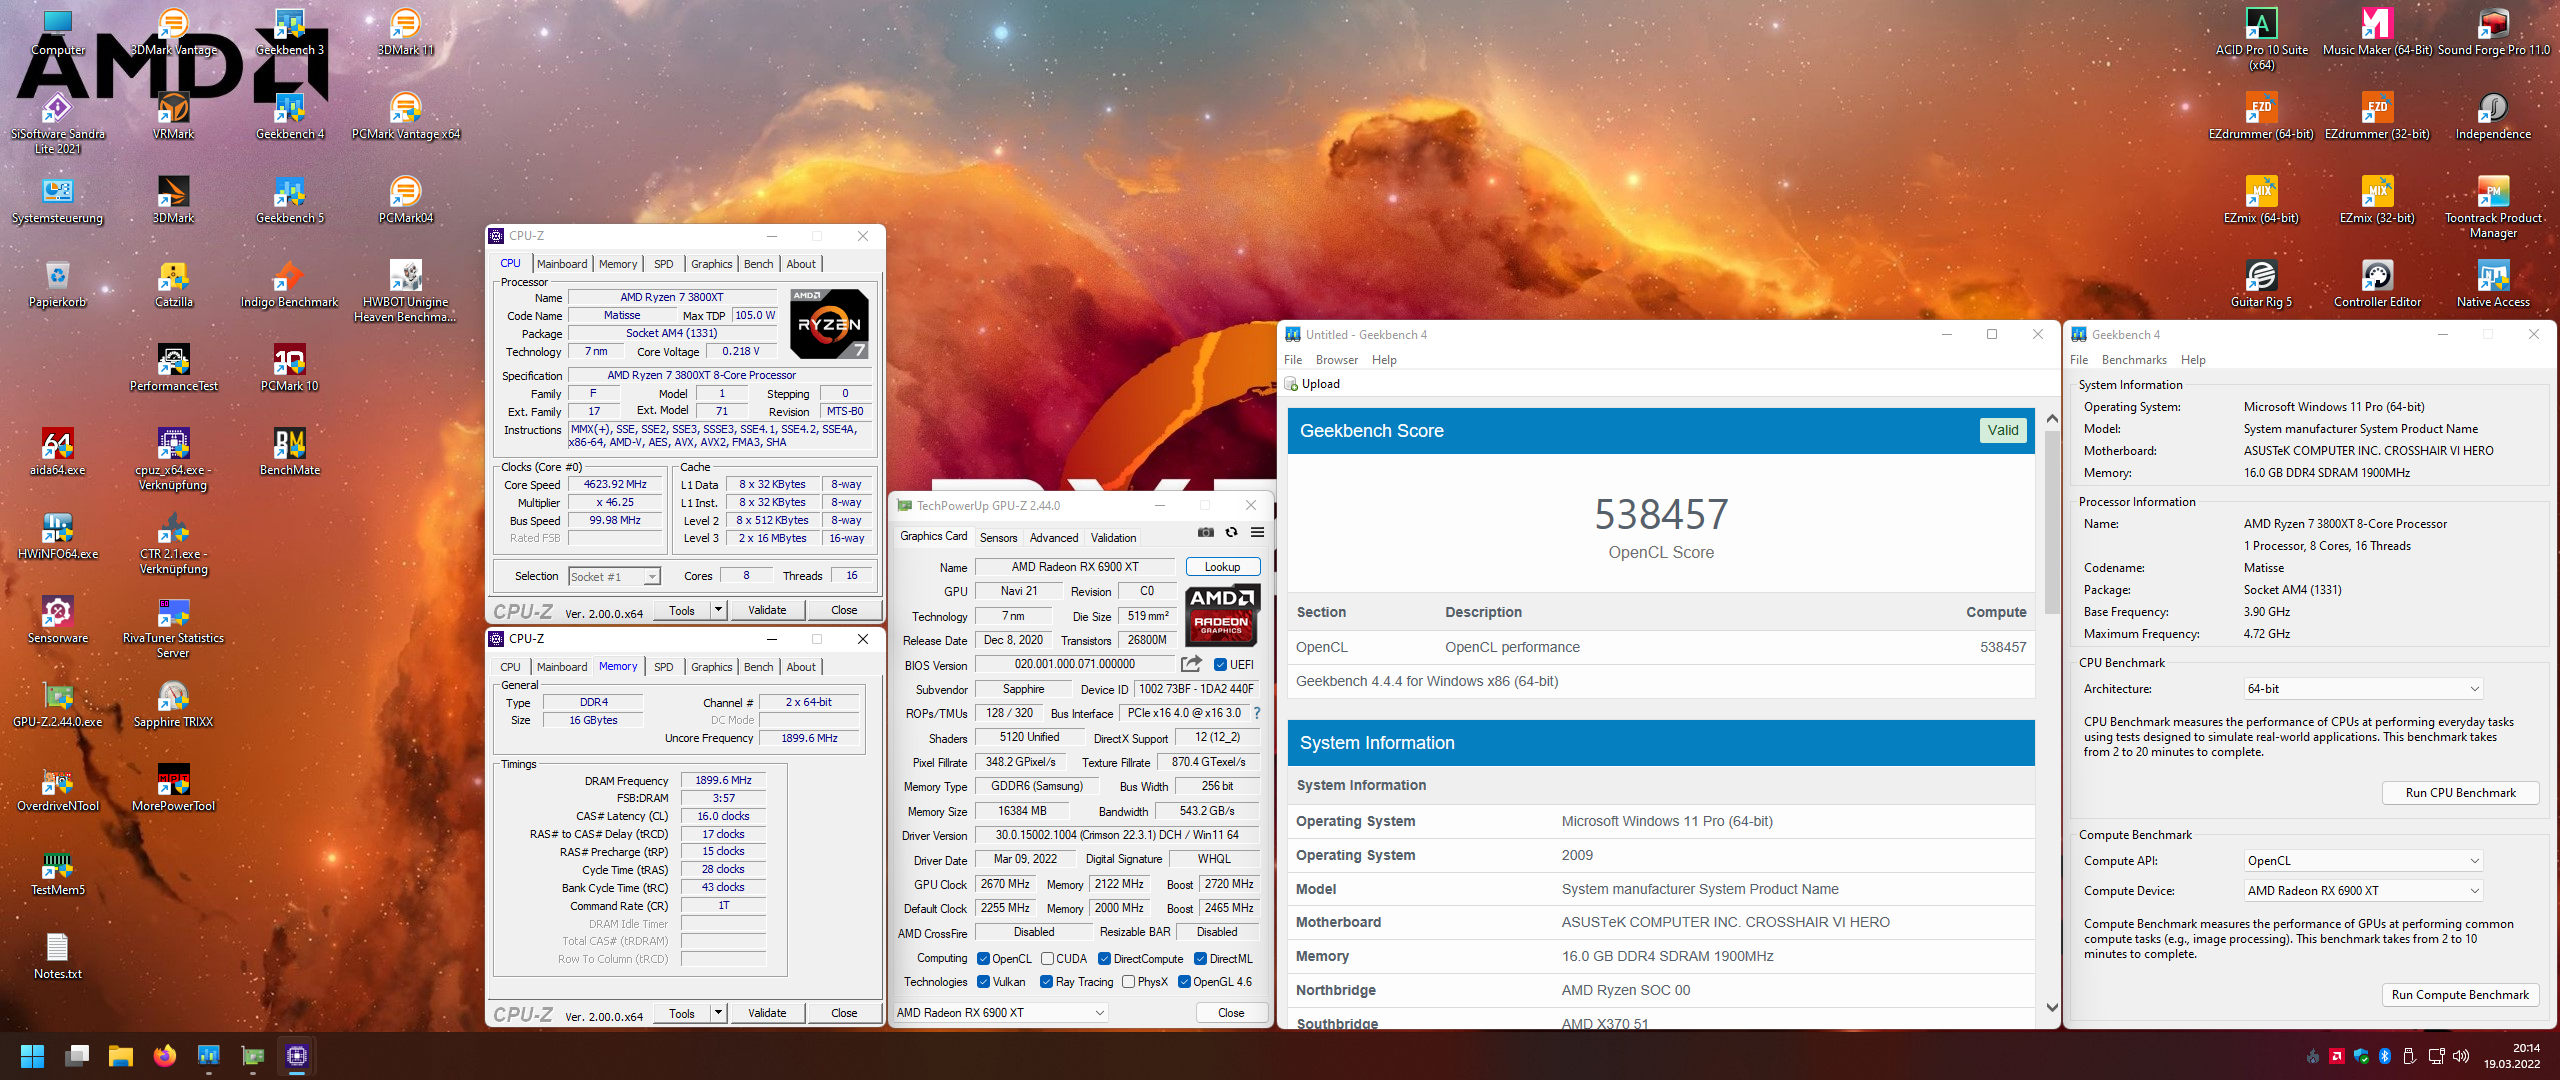This screenshot has width=2560, height=1080.
Task: Open the Notes.txt file icon
Action: coord(57,955)
